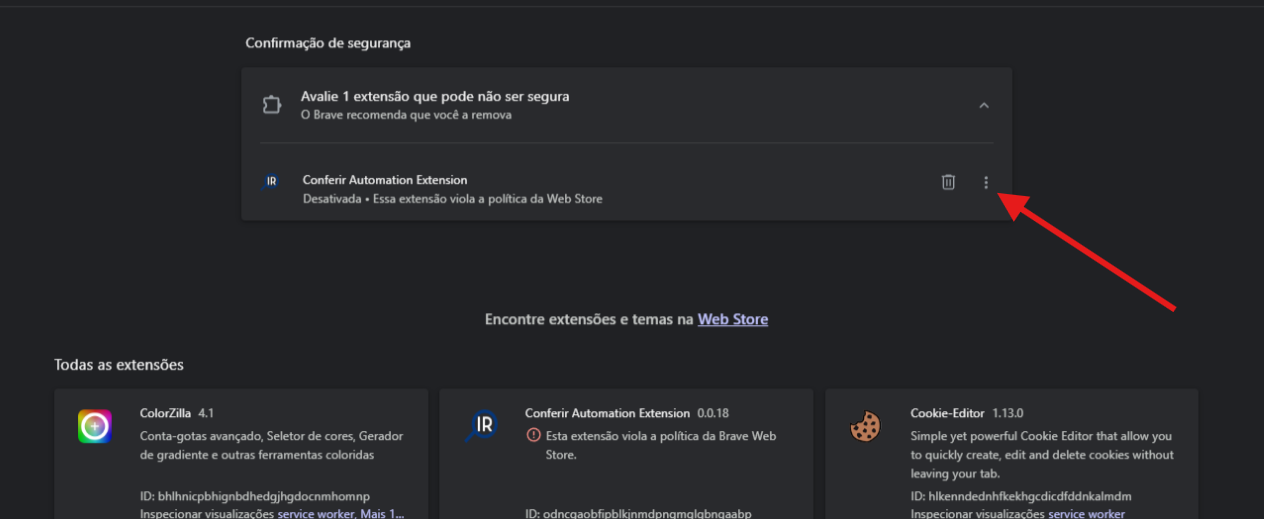This screenshot has width=1264, height=519.
Task: Click the ColorZilla name in its card
Action: (x=166, y=413)
